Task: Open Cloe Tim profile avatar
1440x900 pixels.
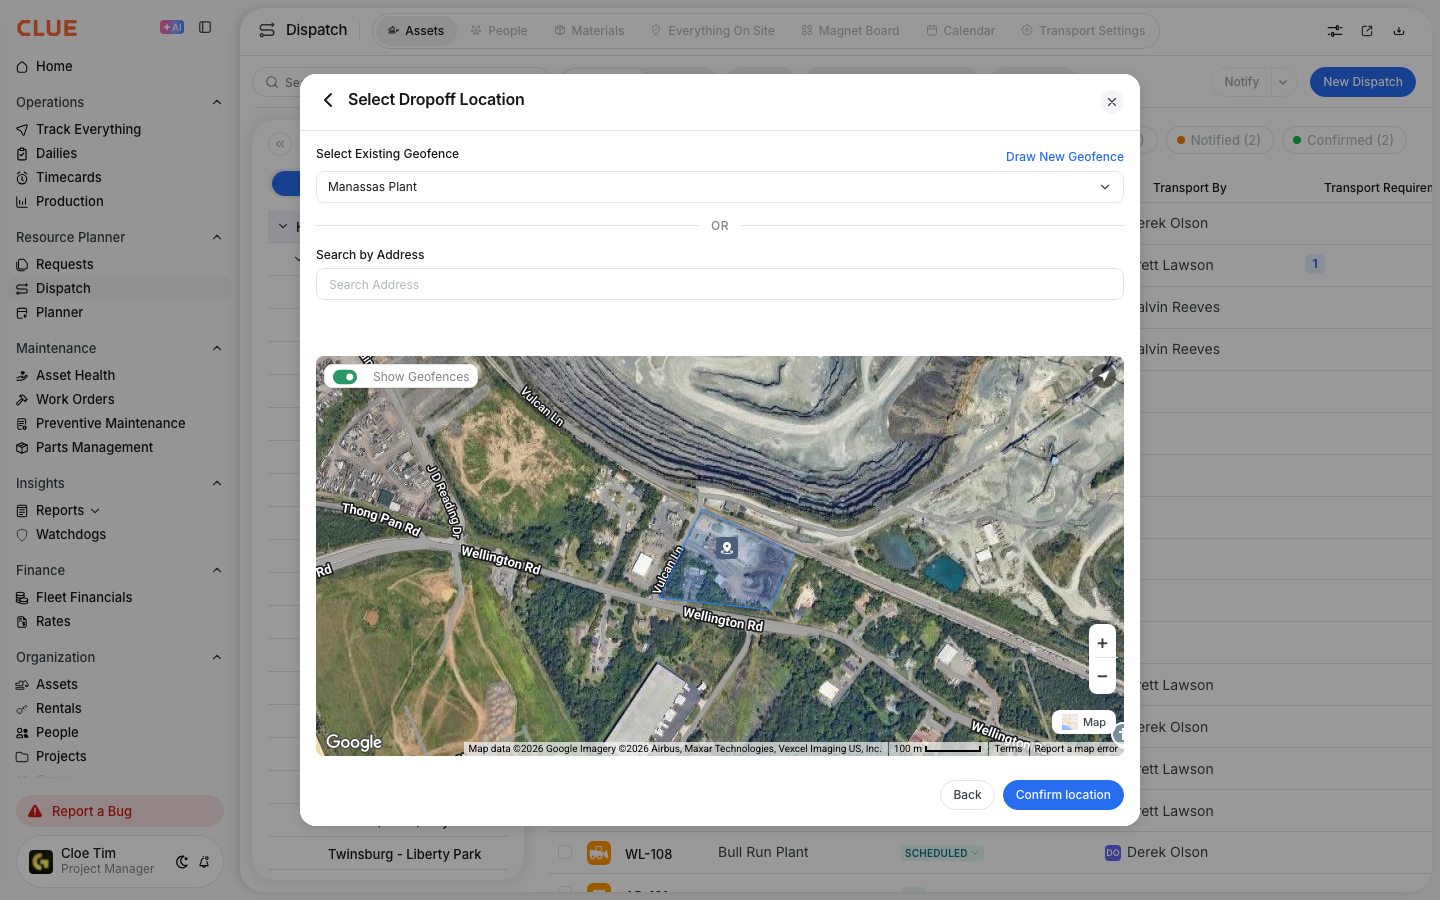Action: tap(41, 861)
